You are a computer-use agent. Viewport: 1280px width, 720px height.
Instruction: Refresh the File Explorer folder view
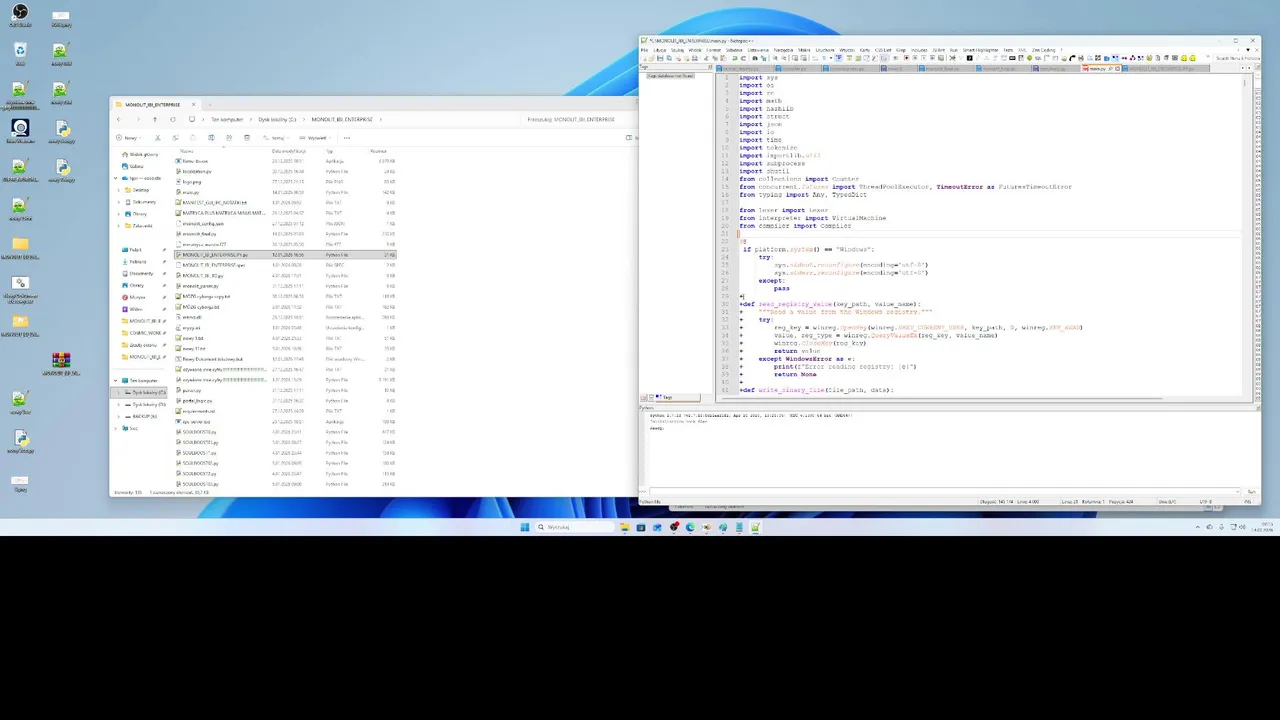coord(173,119)
